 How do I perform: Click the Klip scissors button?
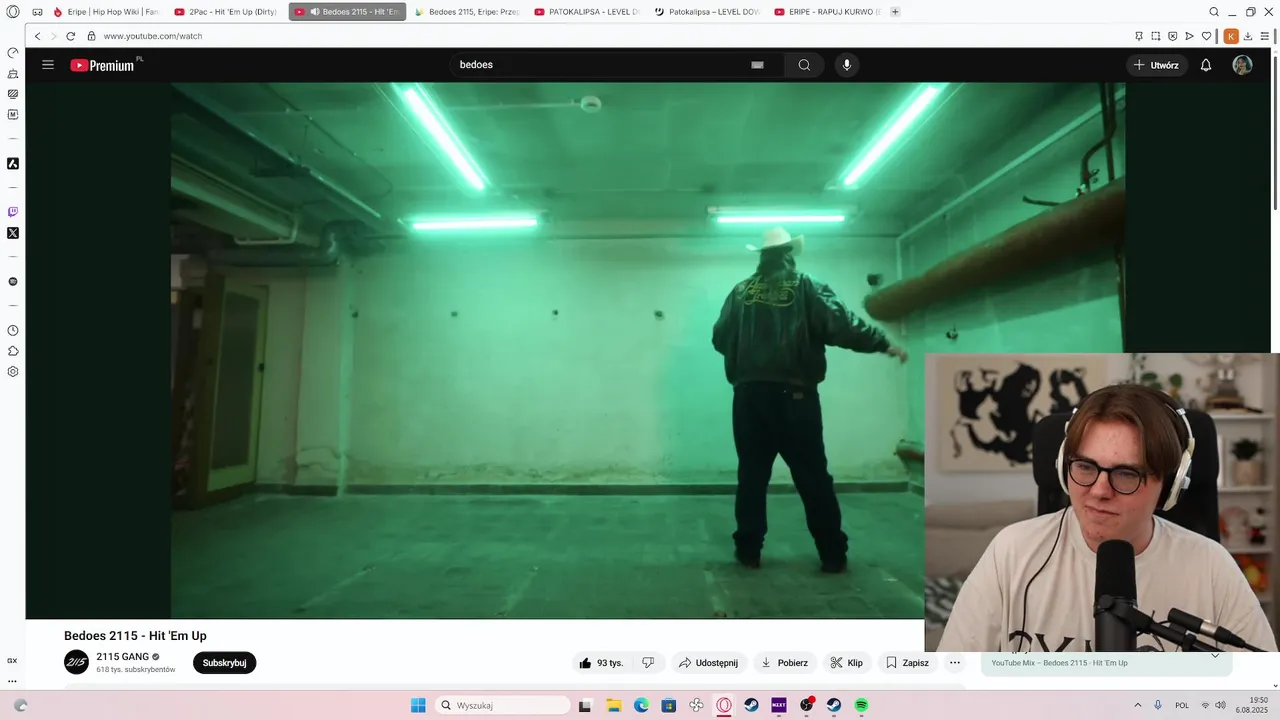pyautogui.click(x=846, y=663)
